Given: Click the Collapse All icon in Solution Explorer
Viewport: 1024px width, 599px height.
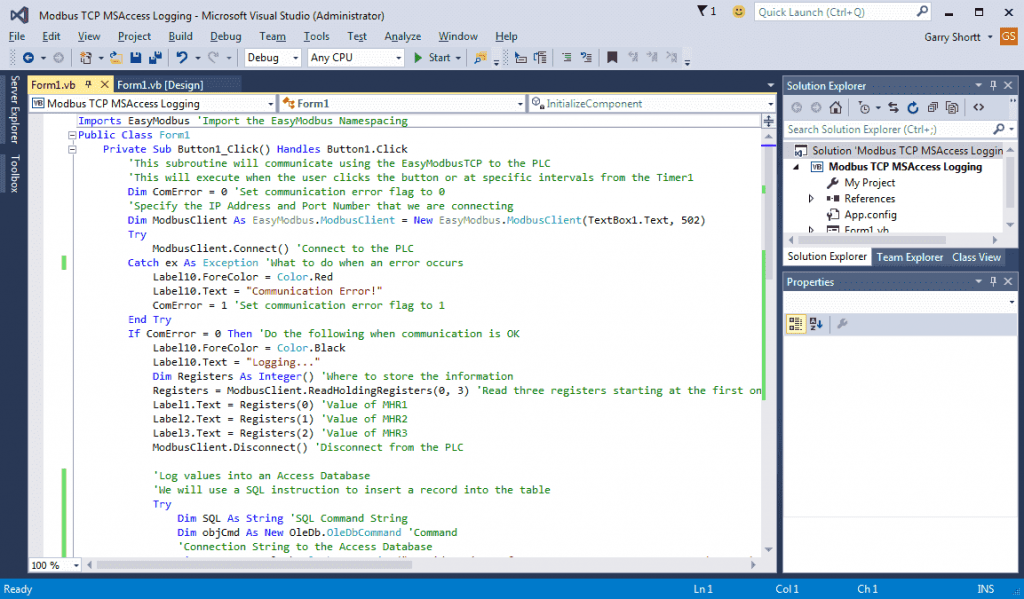Looking at the screenshot, I should coord(932,107).
